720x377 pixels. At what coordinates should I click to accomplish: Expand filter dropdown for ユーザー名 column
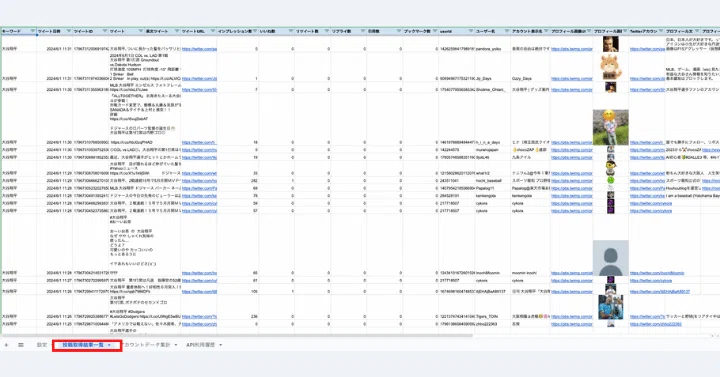coord(506,31)
